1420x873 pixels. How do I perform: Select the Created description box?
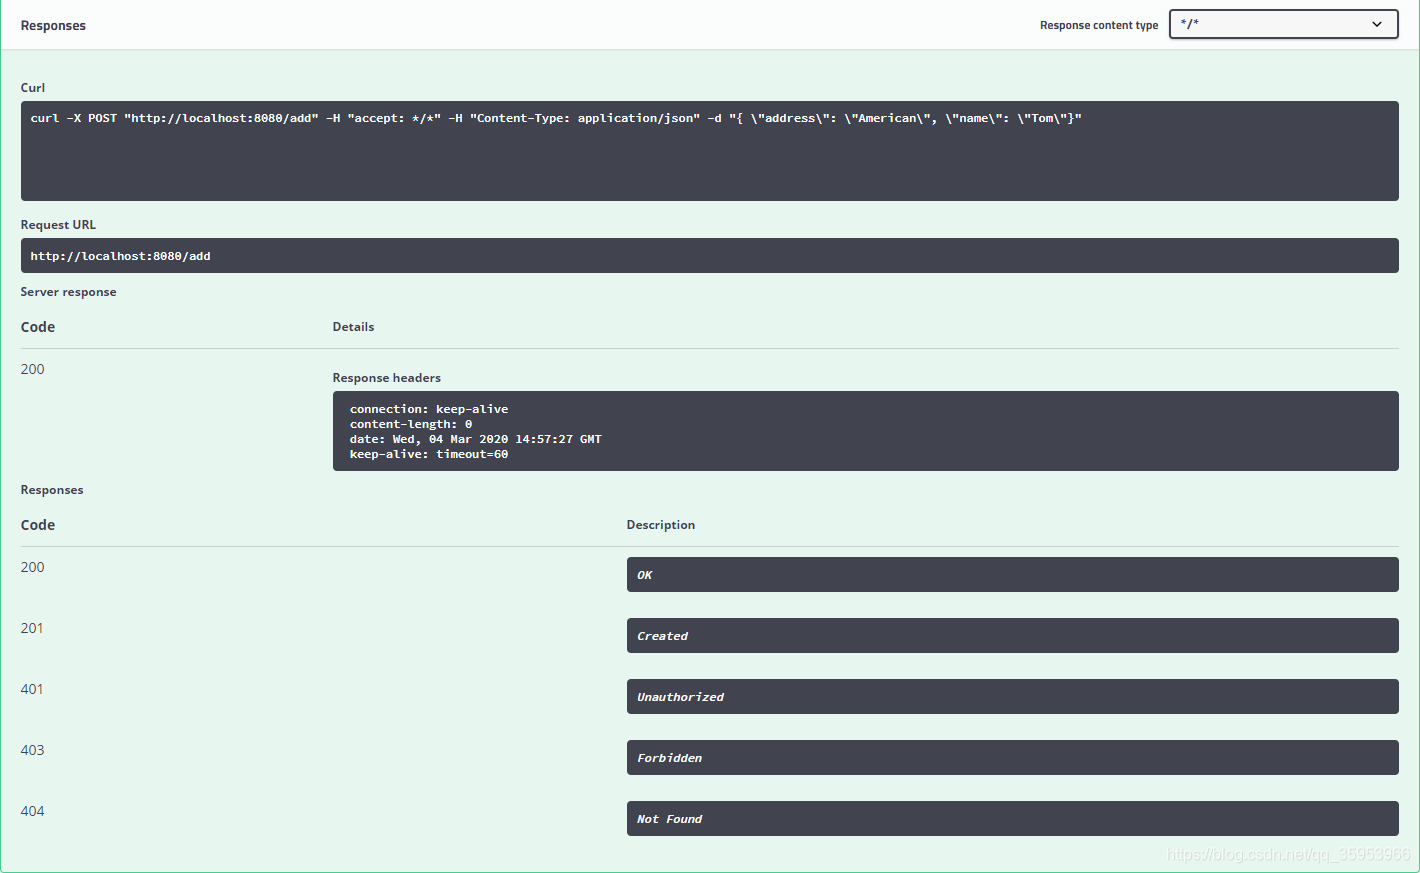point(1012,636)
